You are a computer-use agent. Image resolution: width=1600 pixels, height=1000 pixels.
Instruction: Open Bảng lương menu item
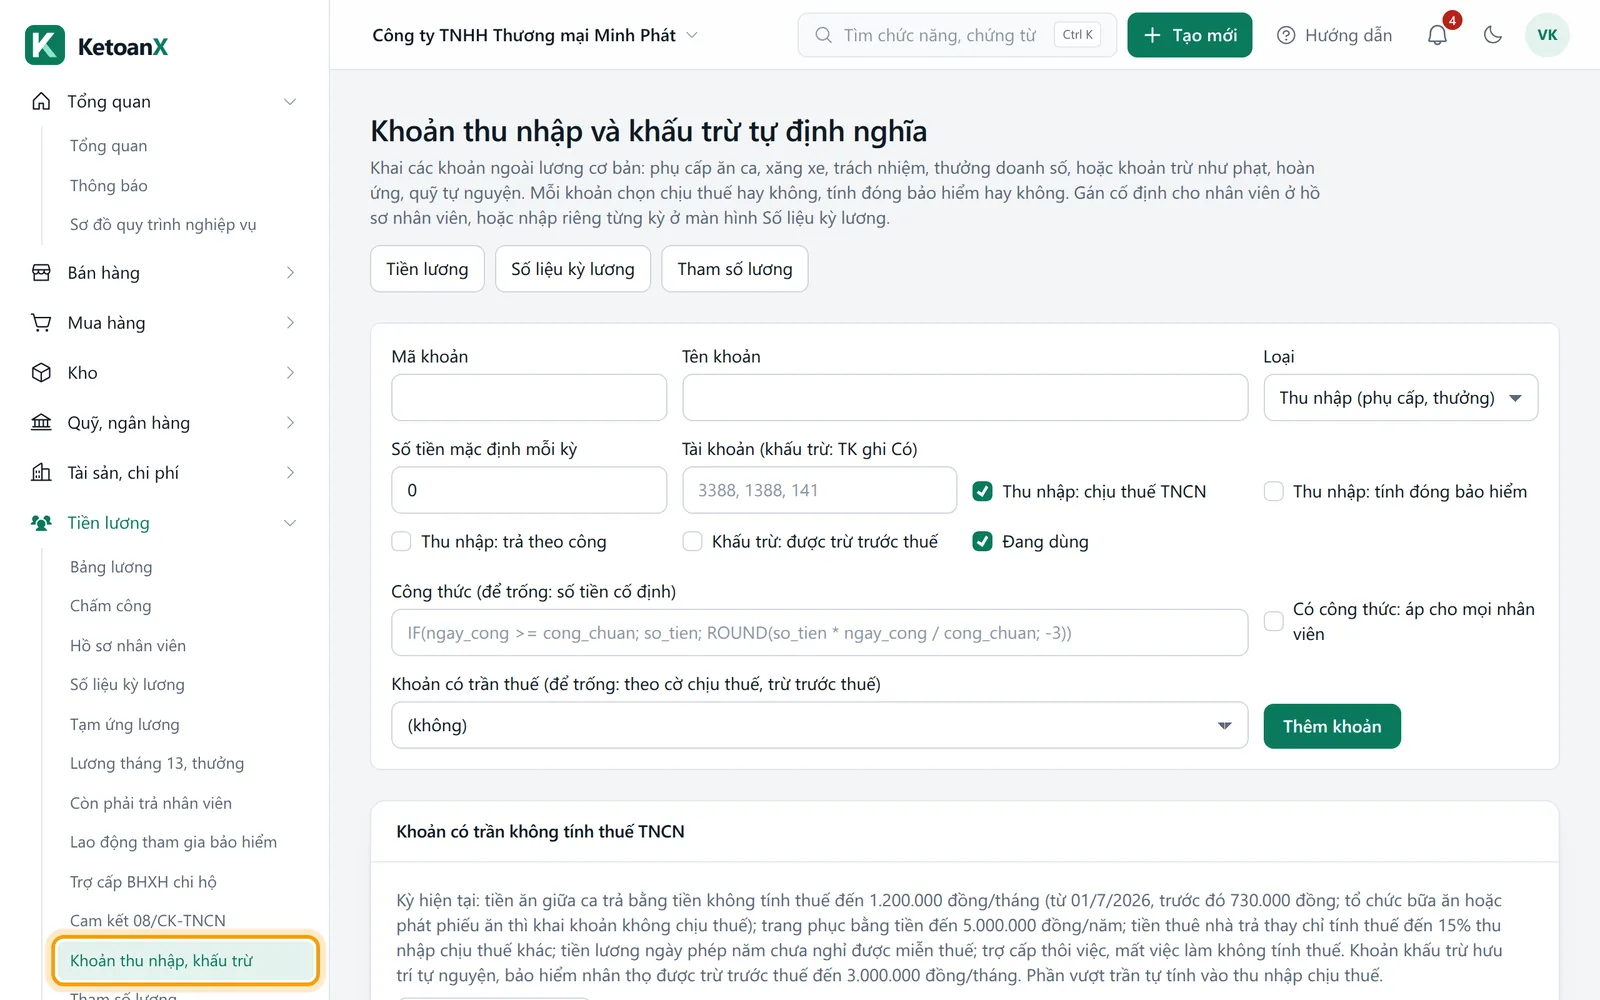(x=111, y=567)
